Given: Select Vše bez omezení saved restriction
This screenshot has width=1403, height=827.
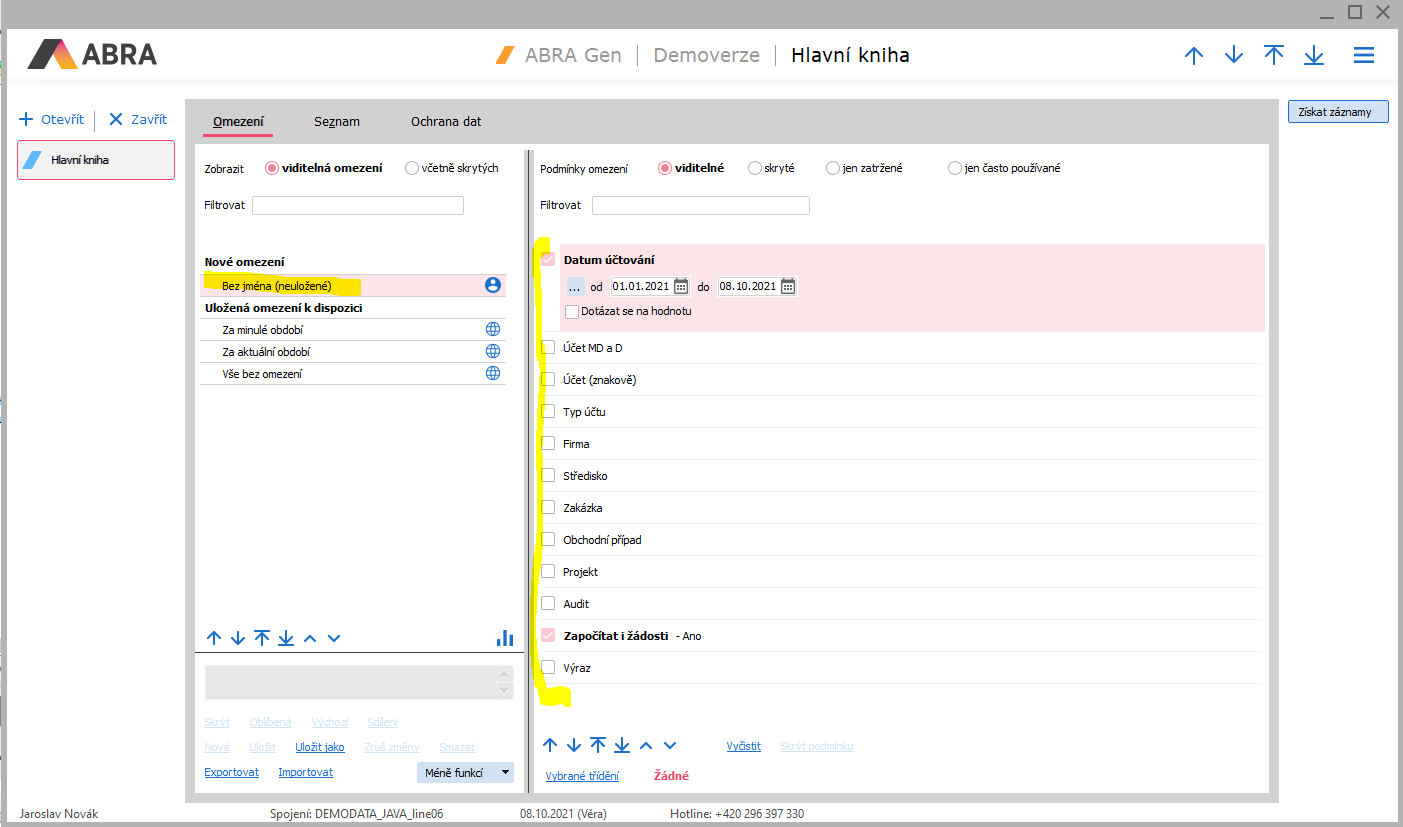Looking at the screenshot, I should coord(262,374).
